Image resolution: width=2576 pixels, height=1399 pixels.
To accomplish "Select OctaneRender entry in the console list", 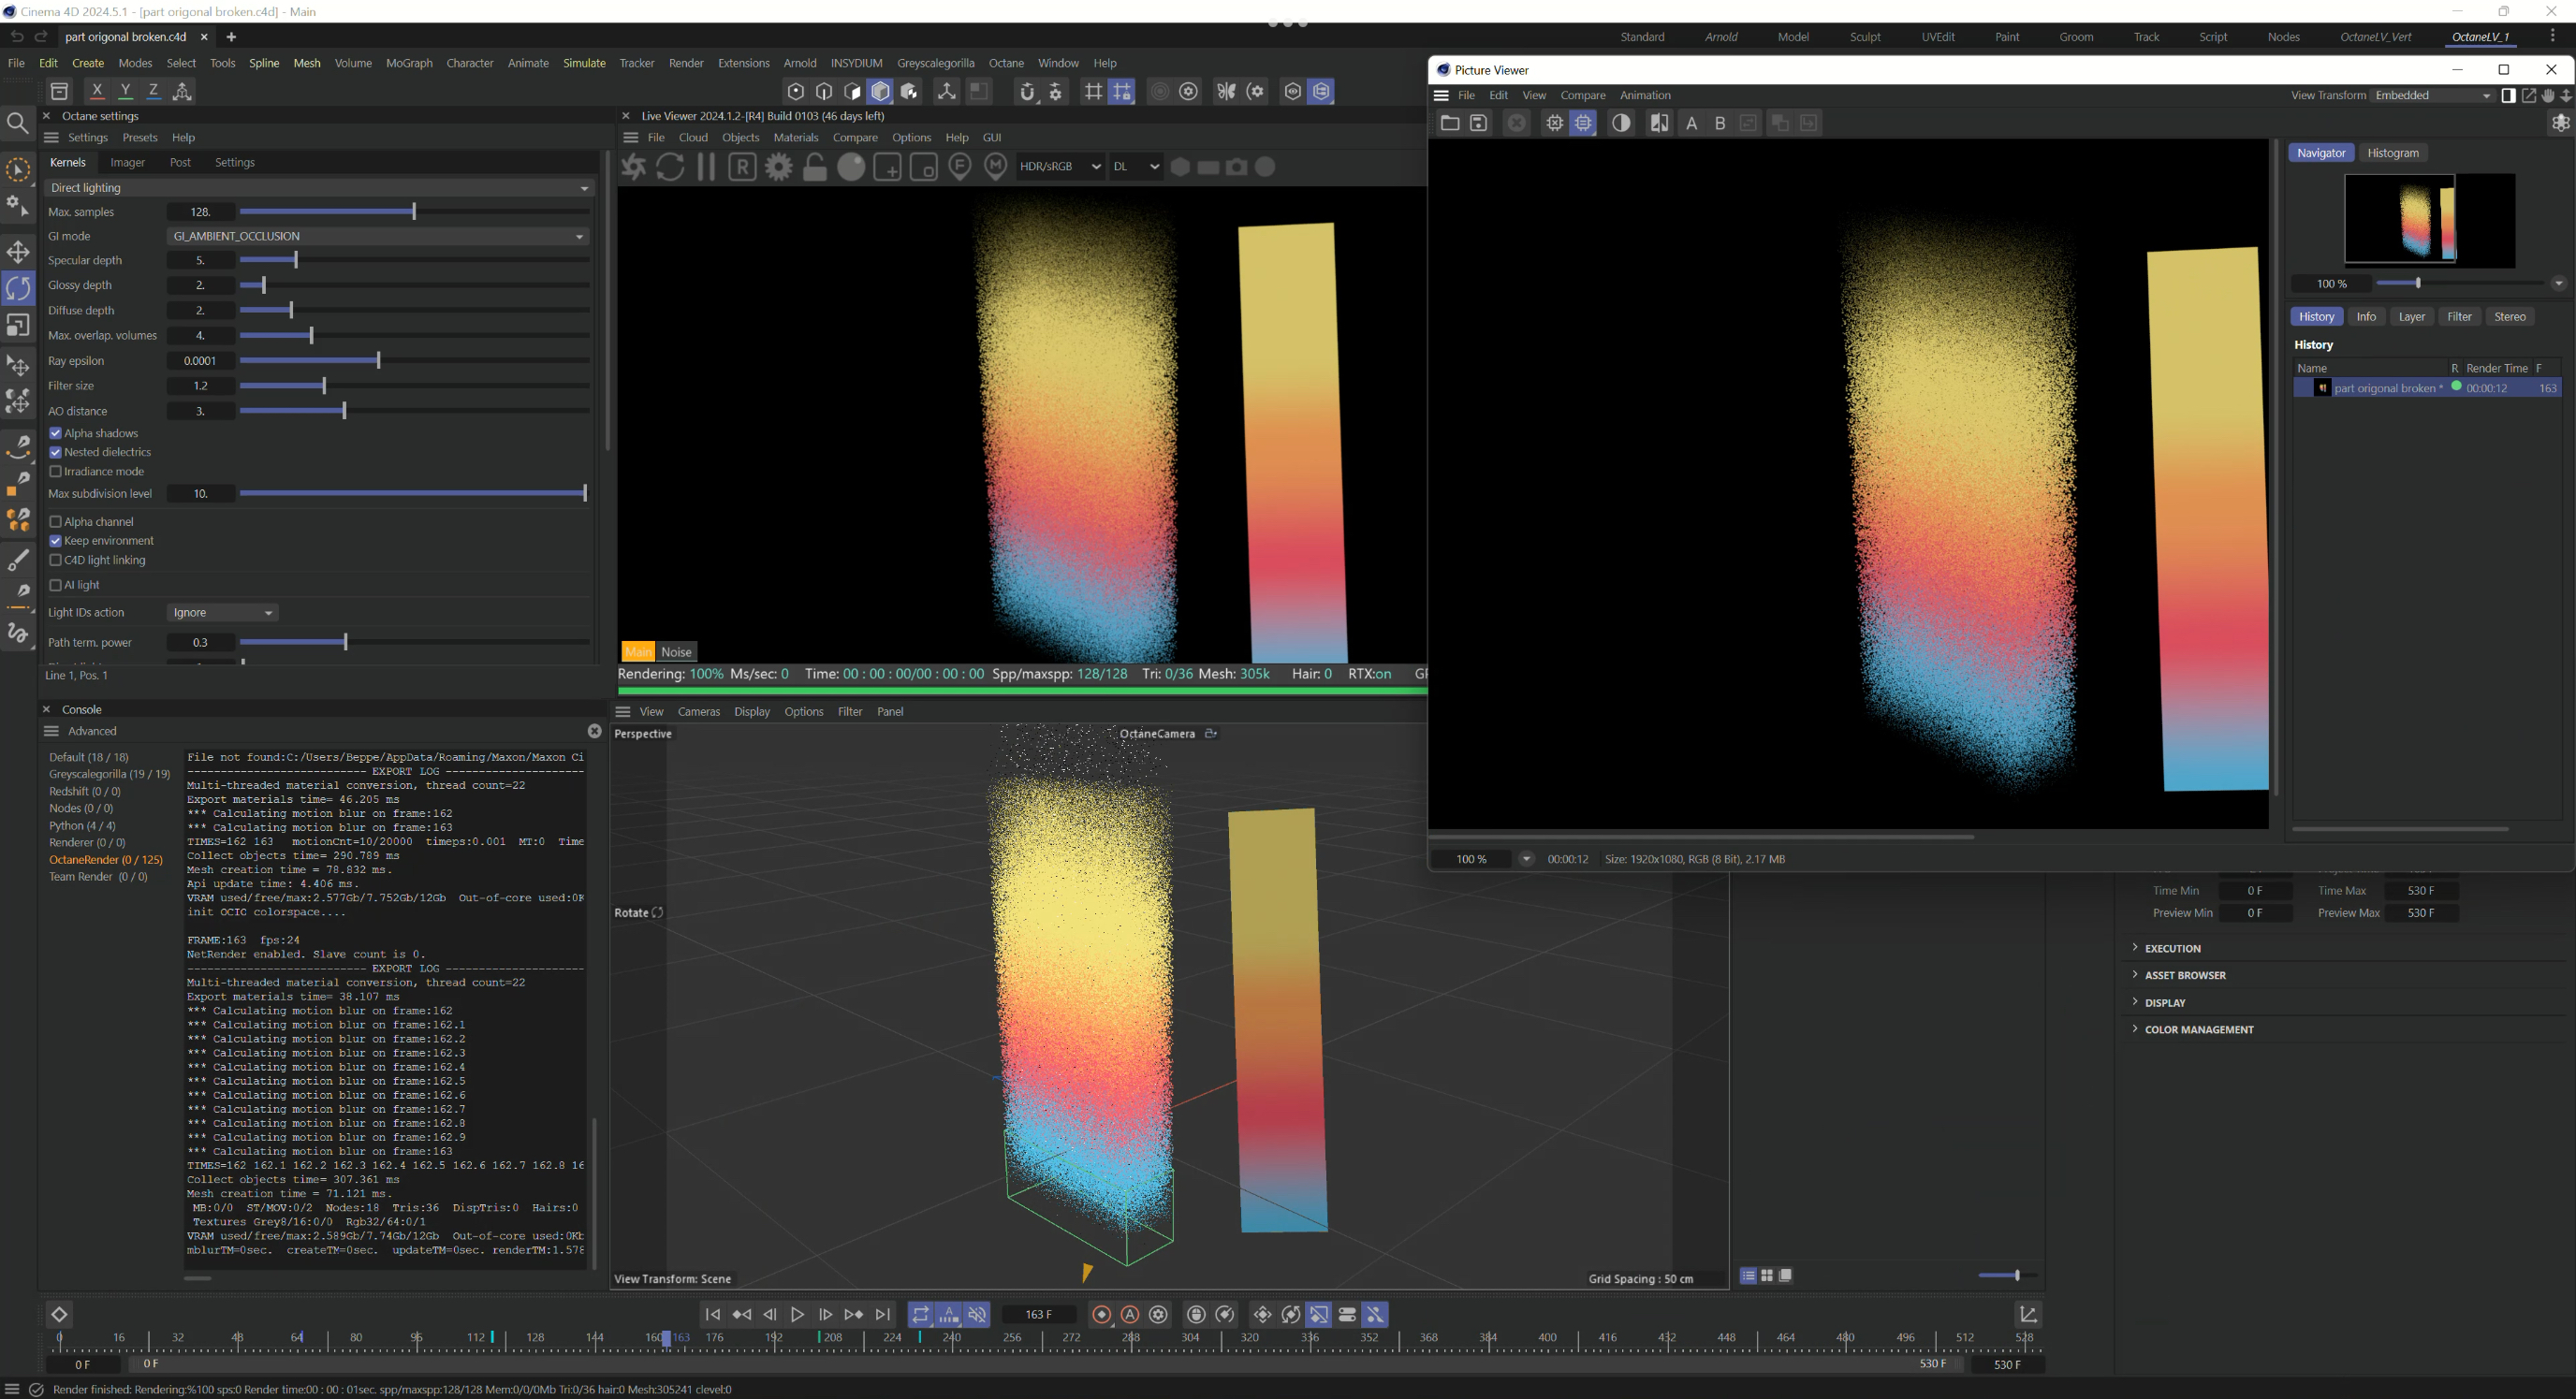I will 105,859.
